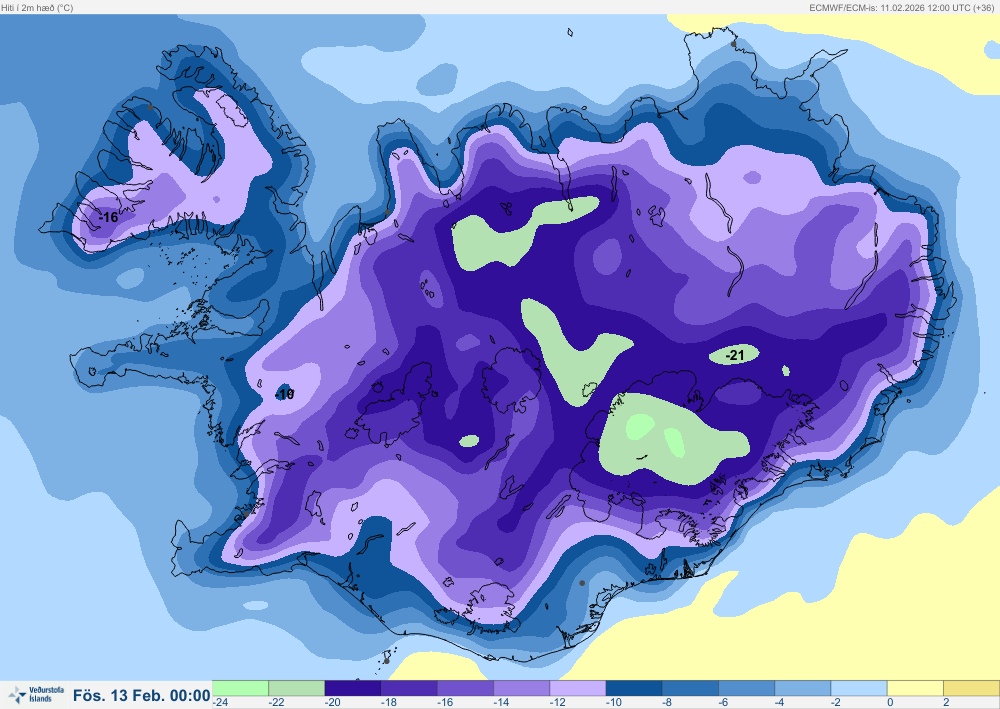Click the -10 temperature label on the map
1000x709 pixels.
point(285,394)
